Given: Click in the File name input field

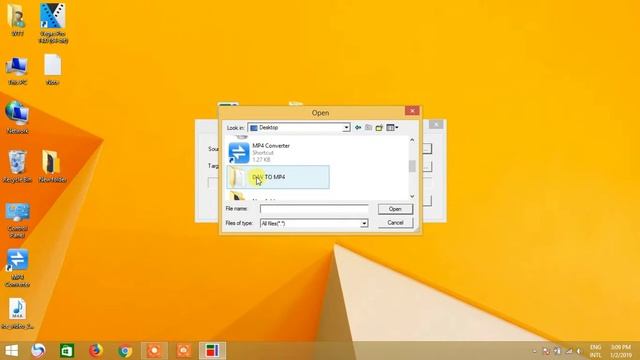Looking at the screenshot, I should tap(314, 209).
